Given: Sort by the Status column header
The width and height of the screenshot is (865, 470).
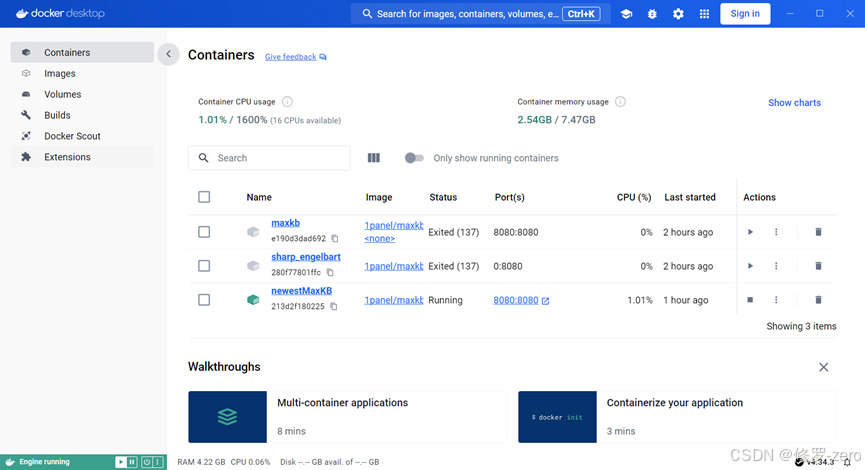Looking at the screenshot, I should point(443,197).
